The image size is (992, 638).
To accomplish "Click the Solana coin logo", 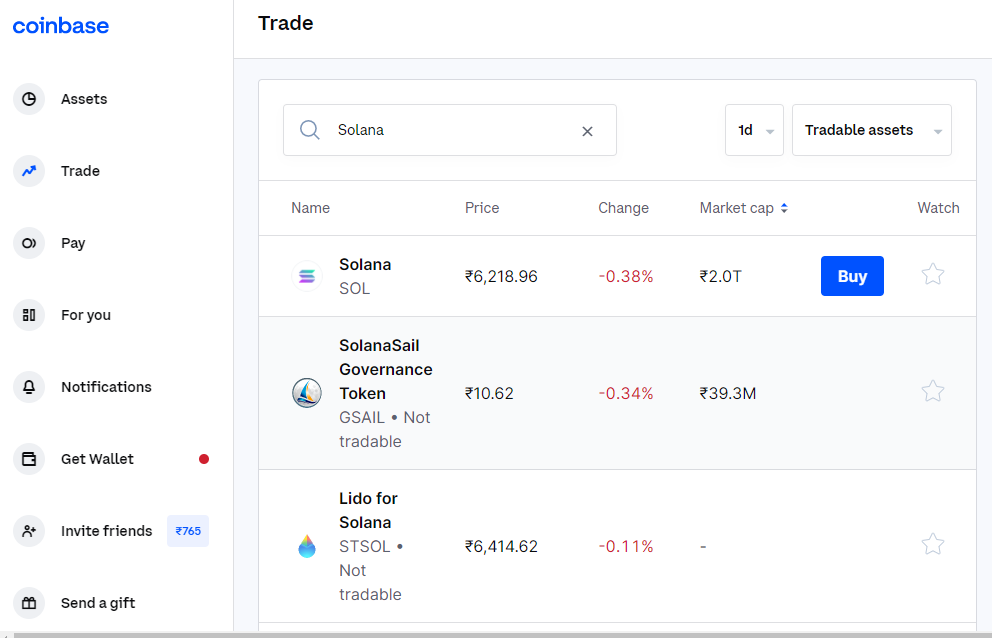I will 307,276.
